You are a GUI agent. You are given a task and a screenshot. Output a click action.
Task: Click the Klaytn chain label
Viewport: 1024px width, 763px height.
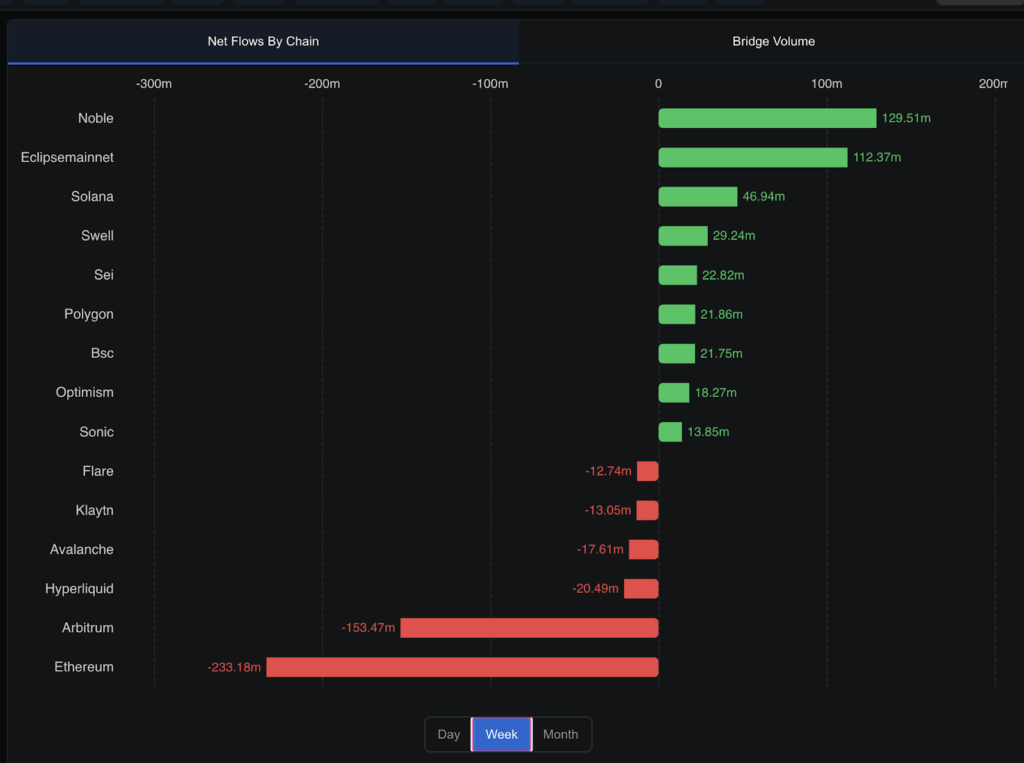(95, 510)
